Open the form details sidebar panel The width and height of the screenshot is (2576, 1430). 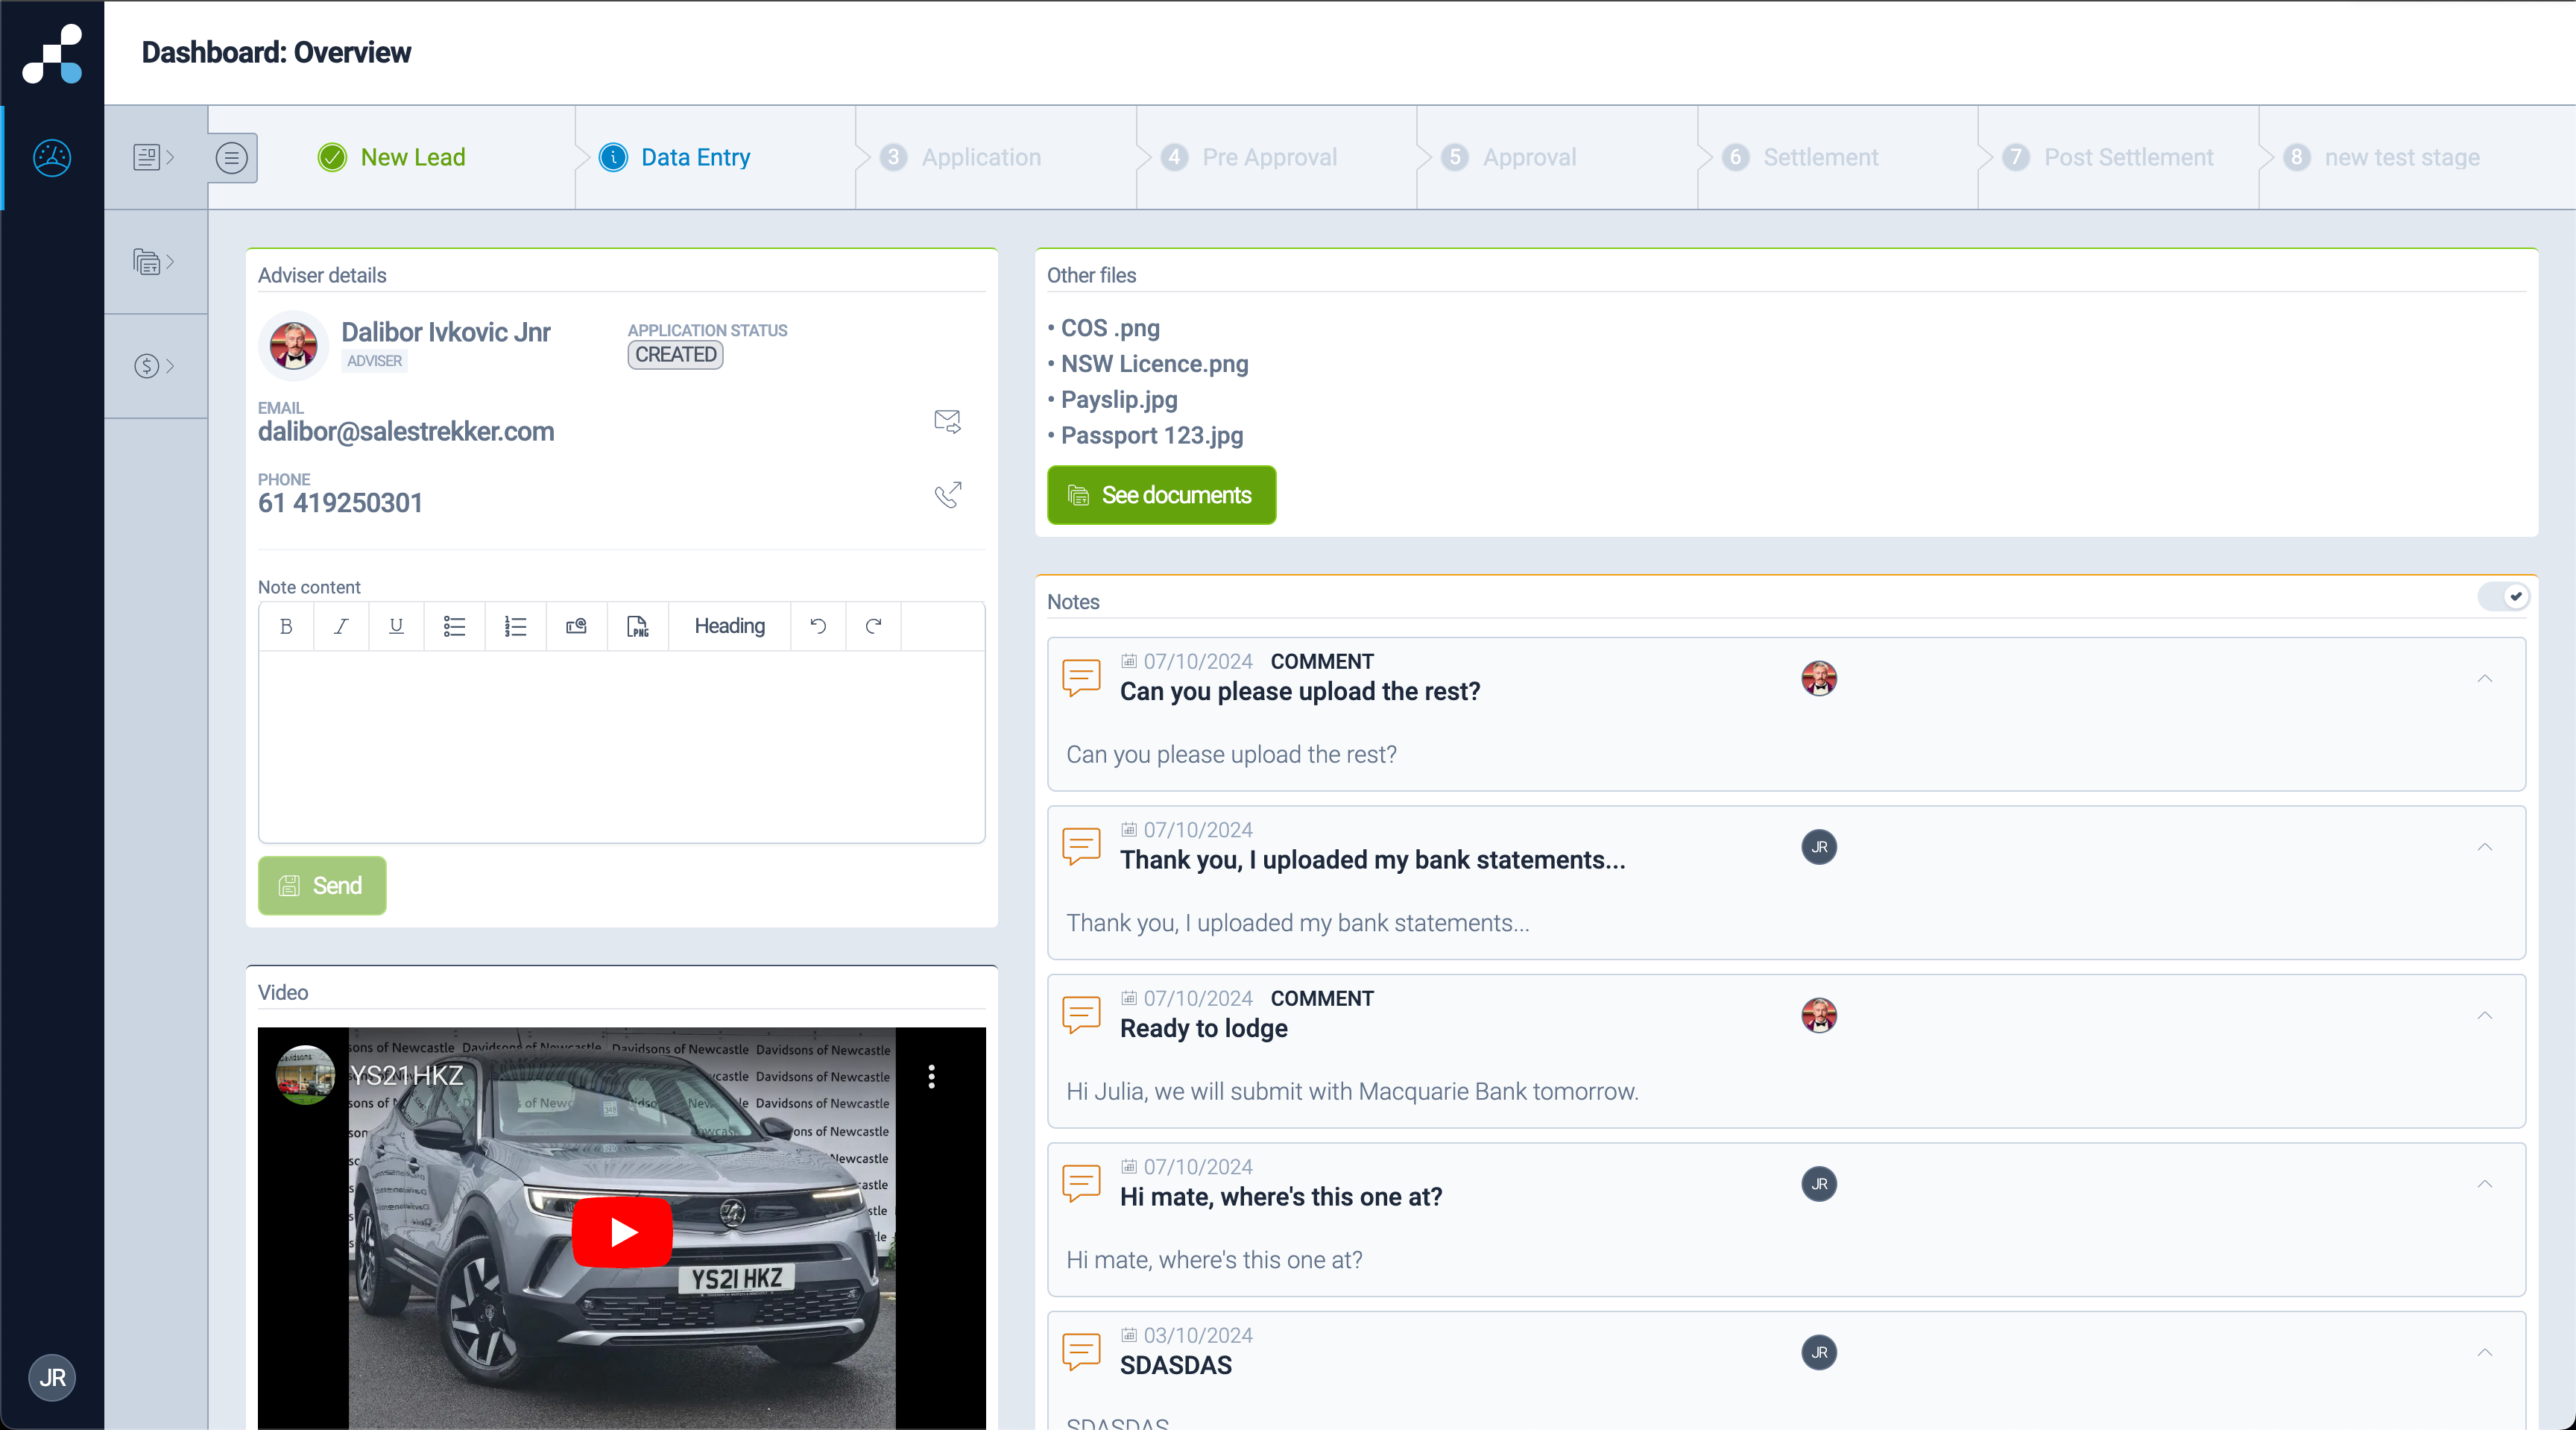tap(155, 157)
